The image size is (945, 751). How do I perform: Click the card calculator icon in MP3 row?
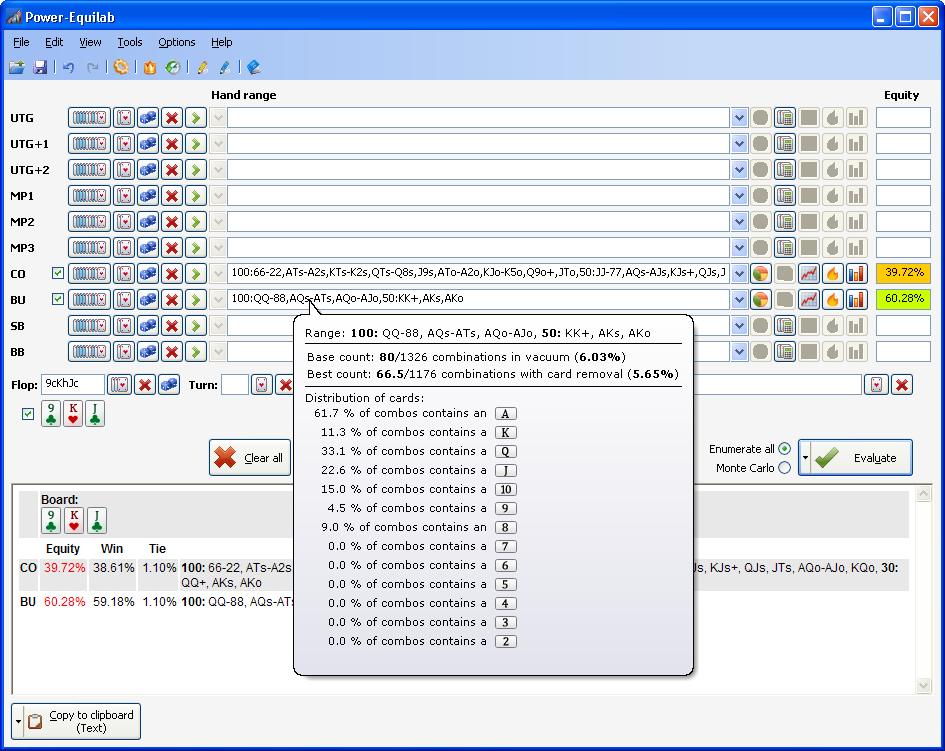click(785, 247)
